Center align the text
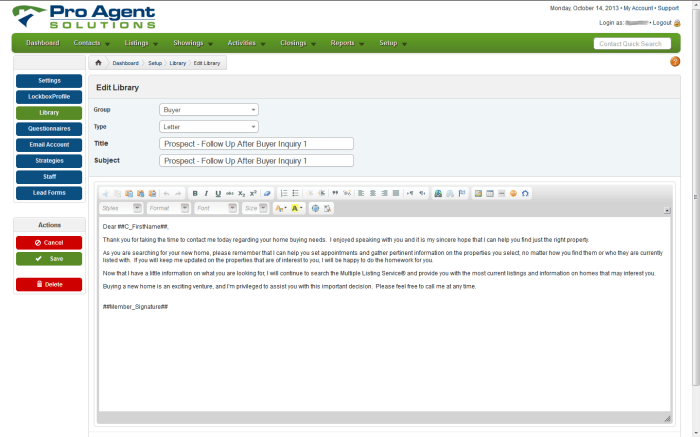This screenshot has height=437, width=700. [x=372, y=193]
